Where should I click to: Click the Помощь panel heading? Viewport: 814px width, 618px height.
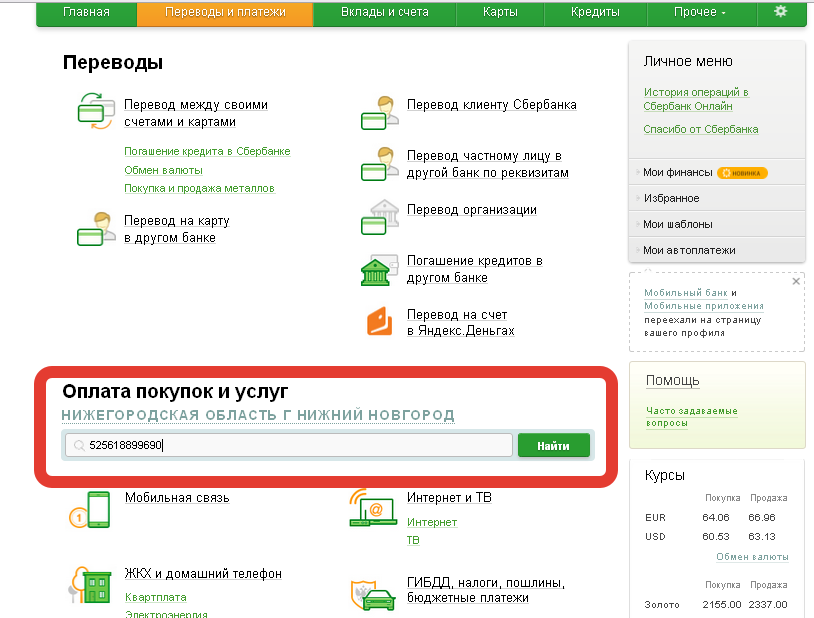point(672,380)
